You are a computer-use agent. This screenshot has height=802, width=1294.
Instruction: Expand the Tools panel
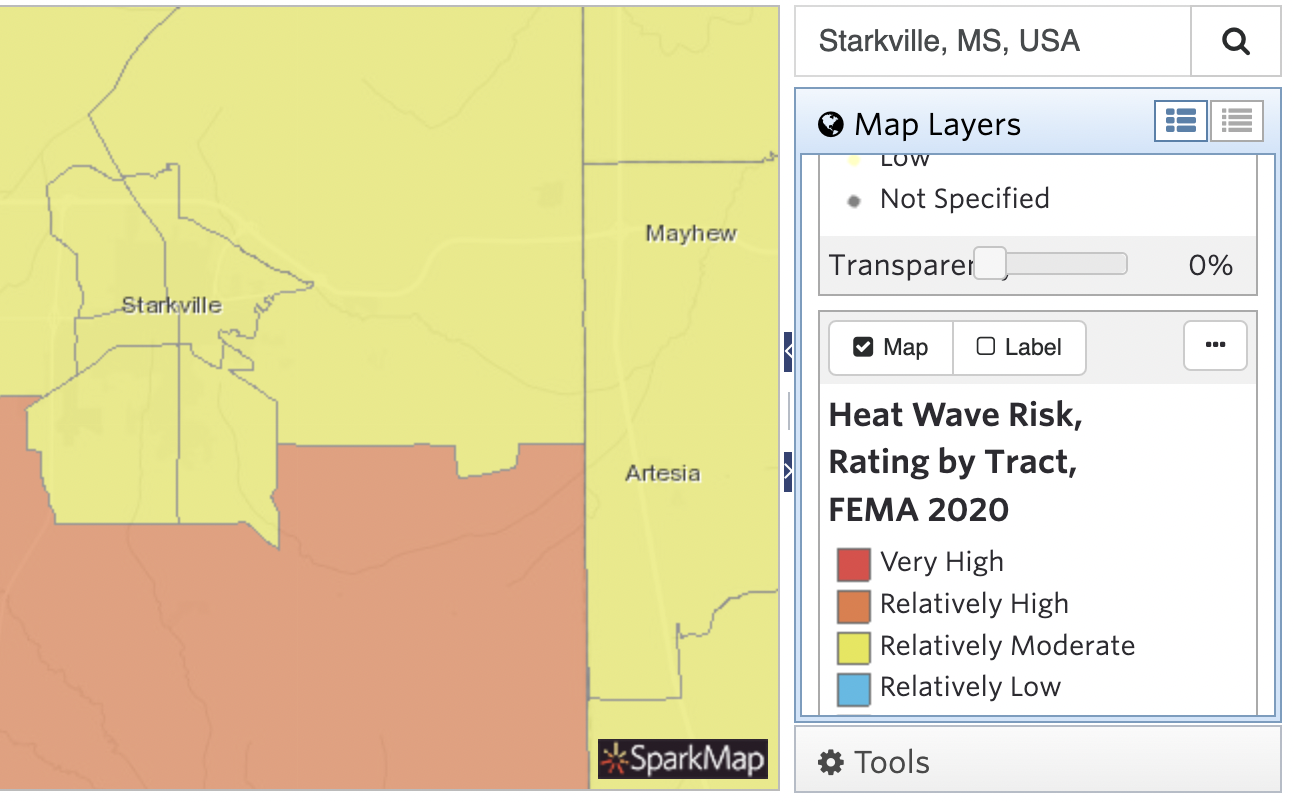(1036, 762)
